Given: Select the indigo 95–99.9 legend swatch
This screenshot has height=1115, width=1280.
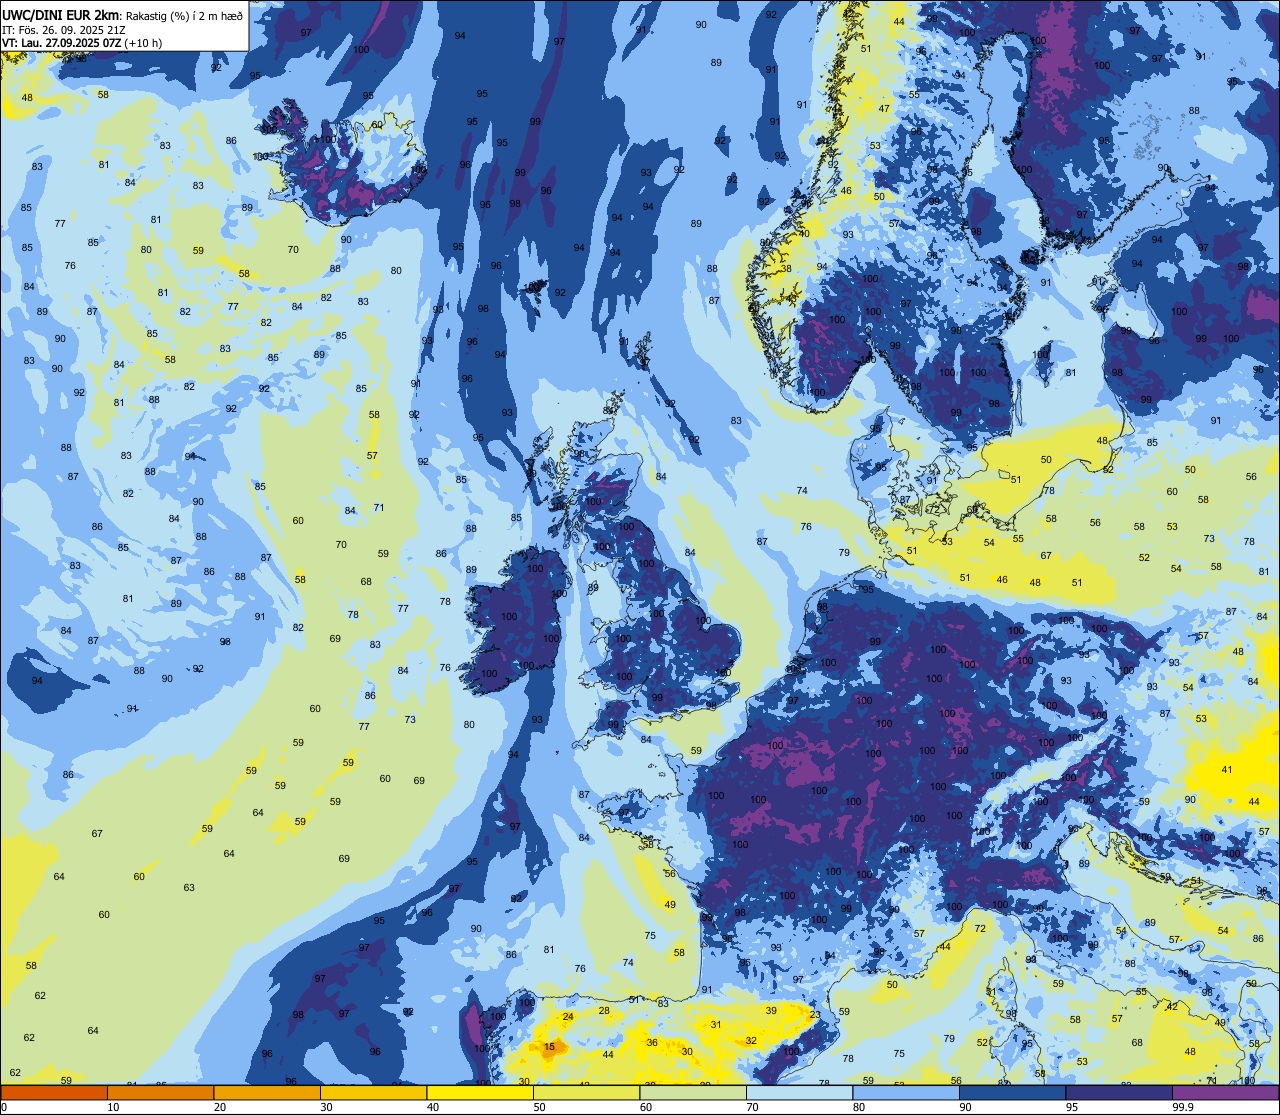Looking at the screenshot, I should click(x=1119, y=1092).
